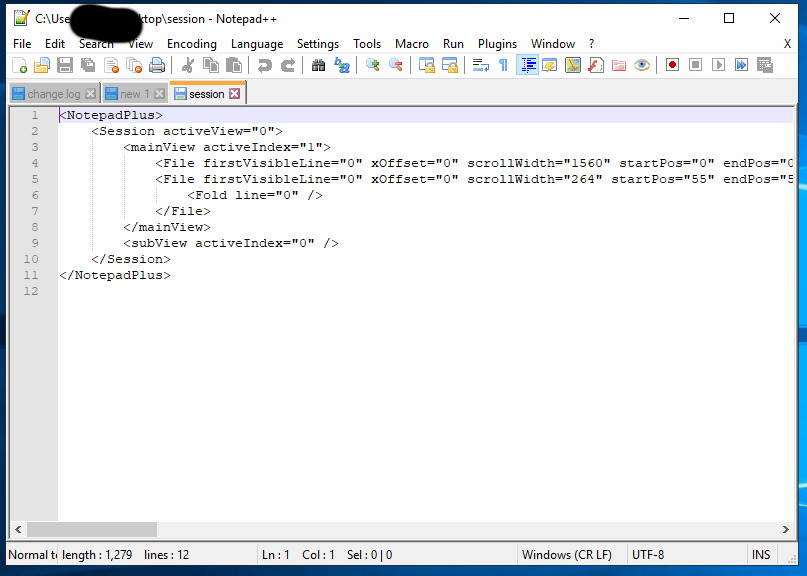Undo the last action via toolbar
Screen dimensions: 807x576
tap(263, 64)
